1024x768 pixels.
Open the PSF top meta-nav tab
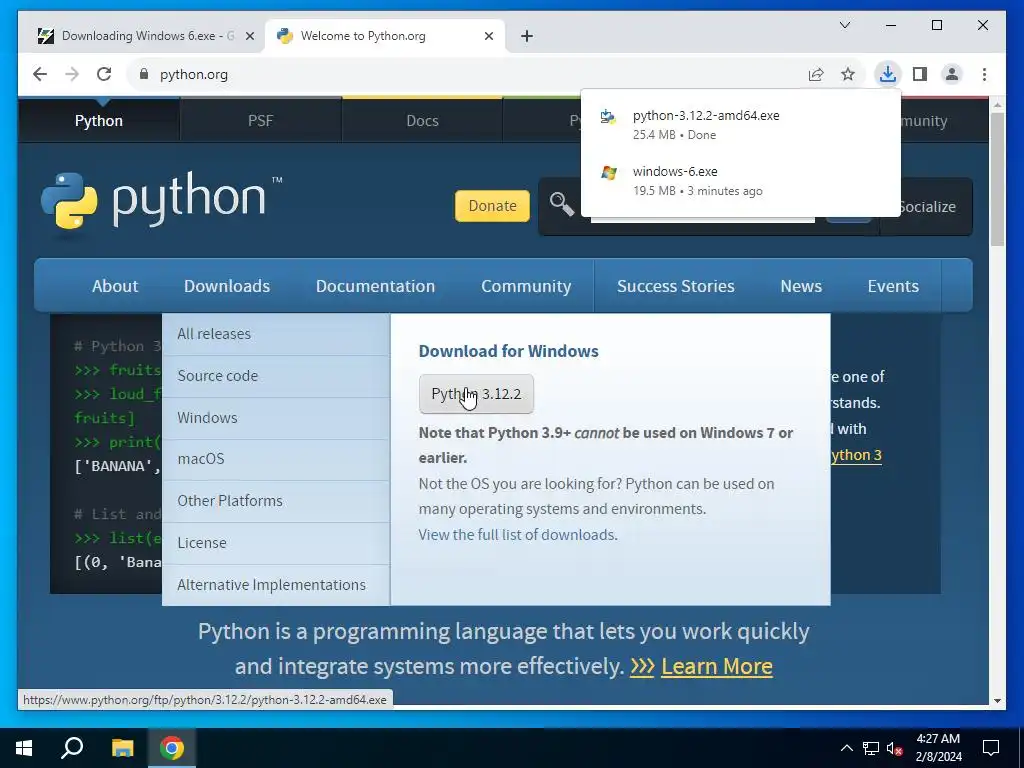(260, 121)
